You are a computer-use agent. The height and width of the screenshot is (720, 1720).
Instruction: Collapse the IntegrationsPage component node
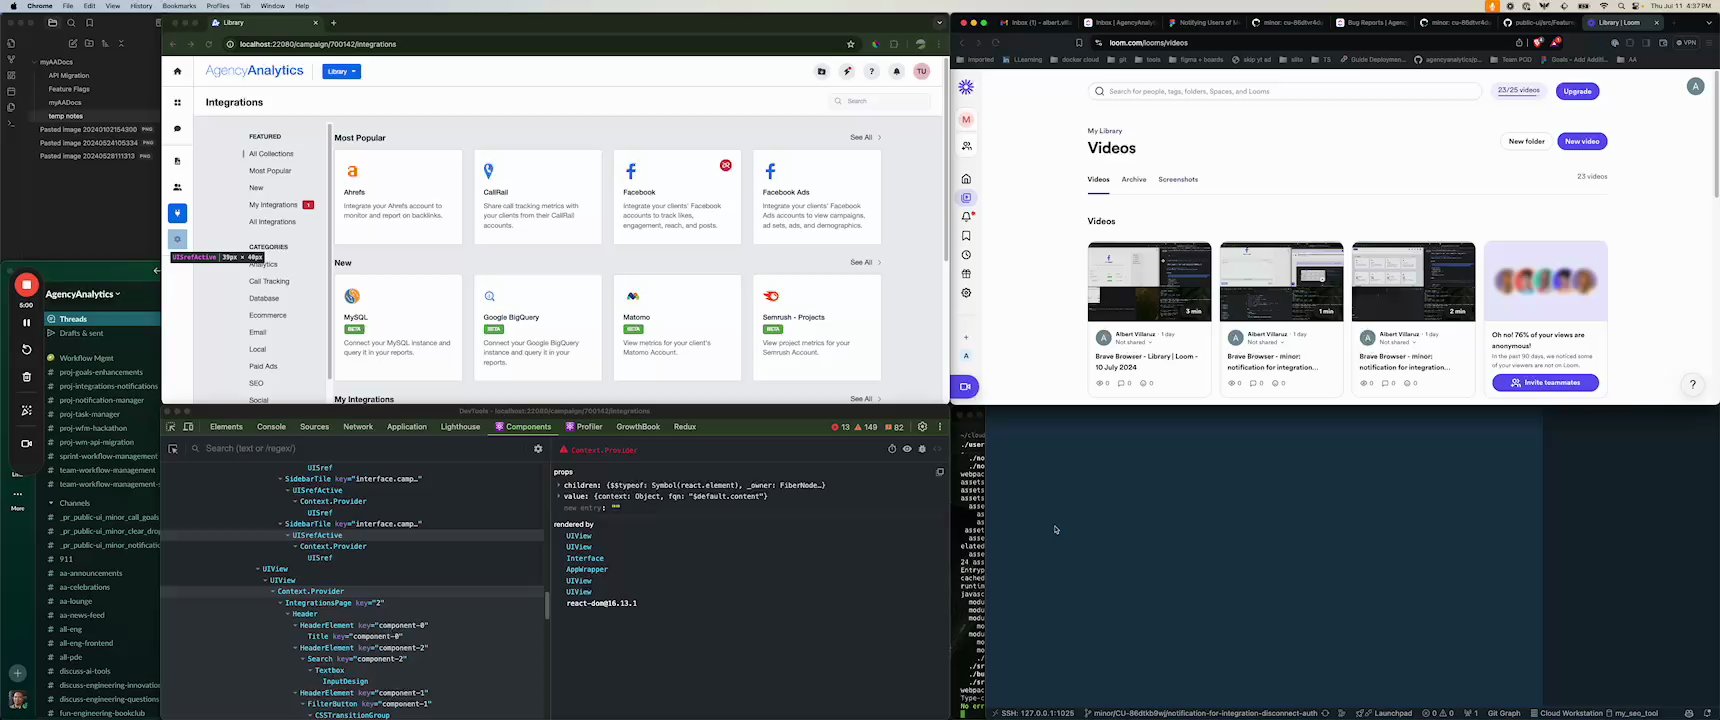pos(281,603)
